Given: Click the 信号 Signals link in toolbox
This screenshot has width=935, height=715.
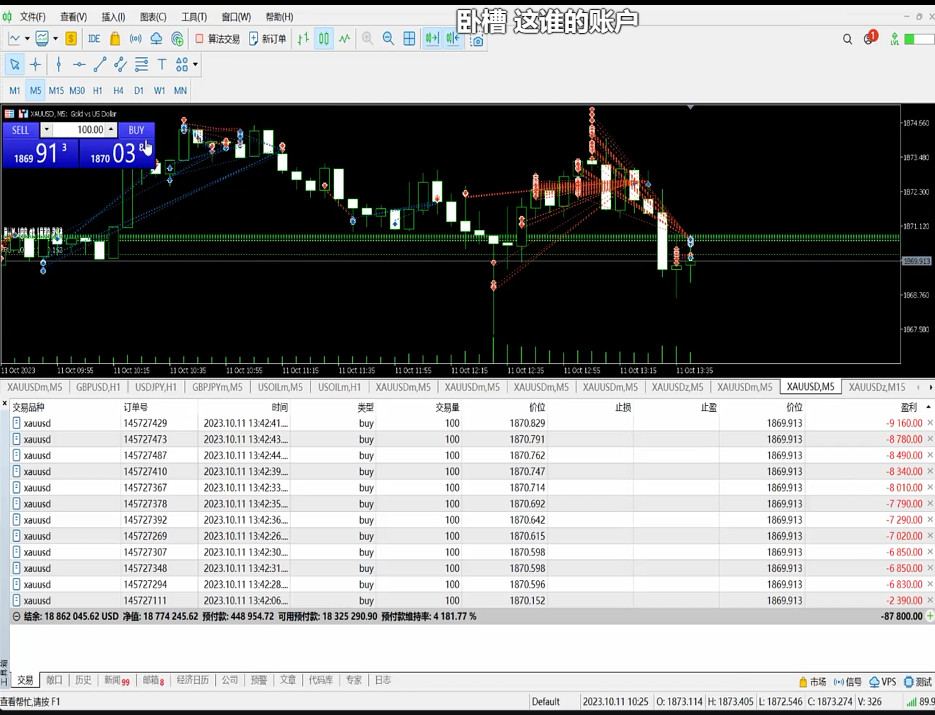Looking at the screenshot, I should tap(848, 682).
